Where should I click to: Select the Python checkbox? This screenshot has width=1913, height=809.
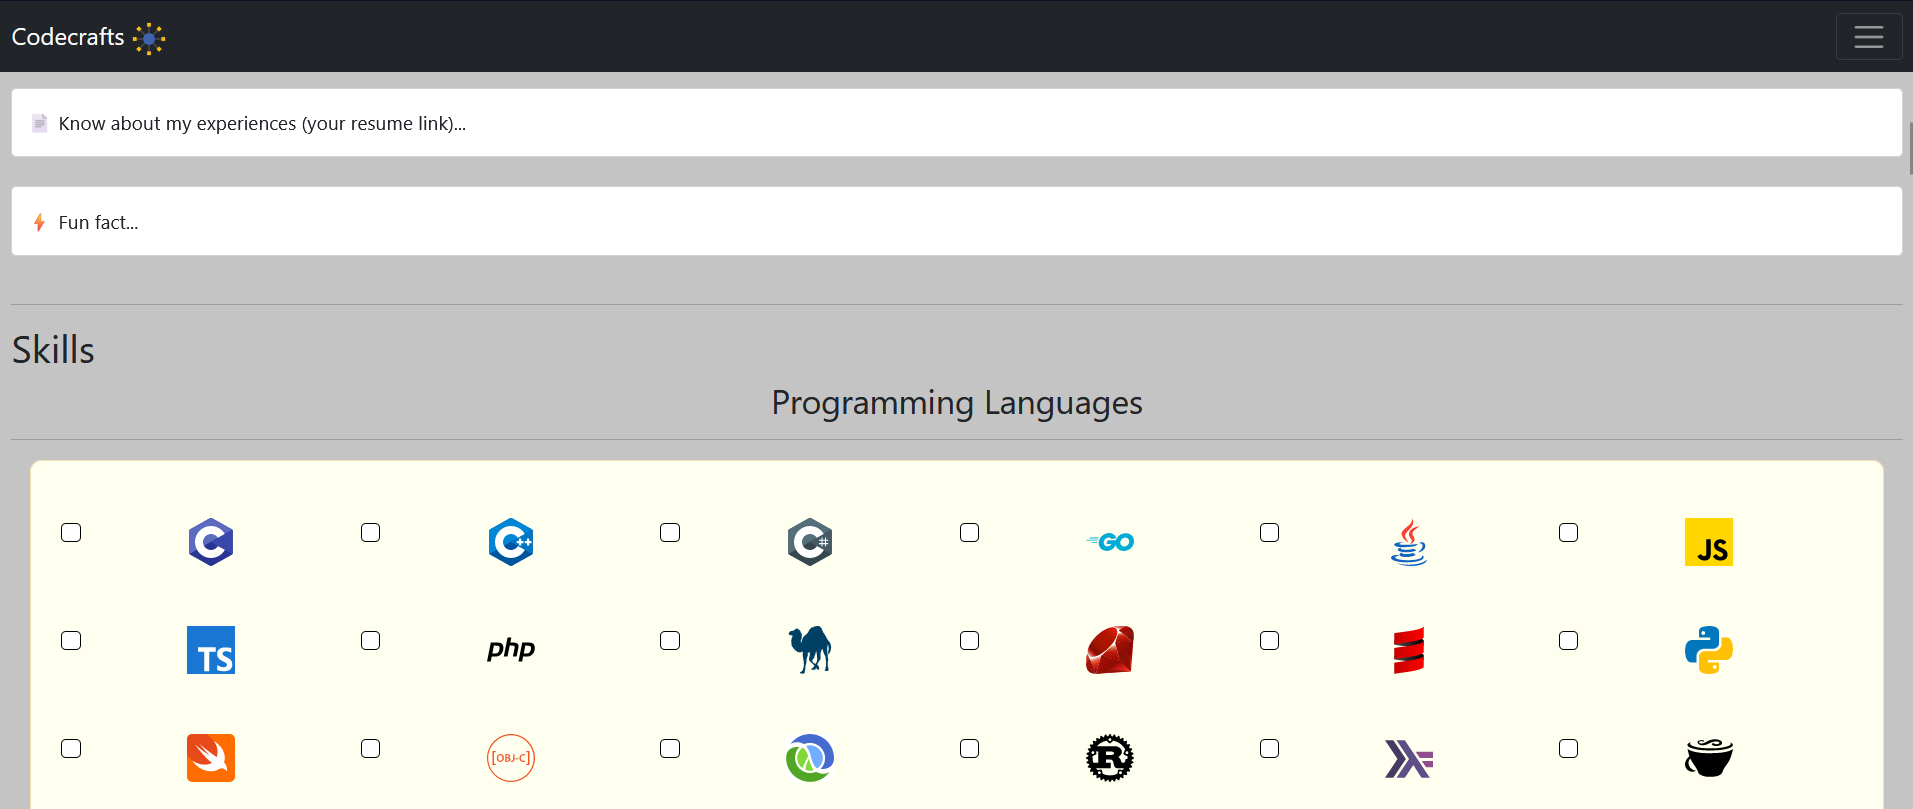[1569, 640]
